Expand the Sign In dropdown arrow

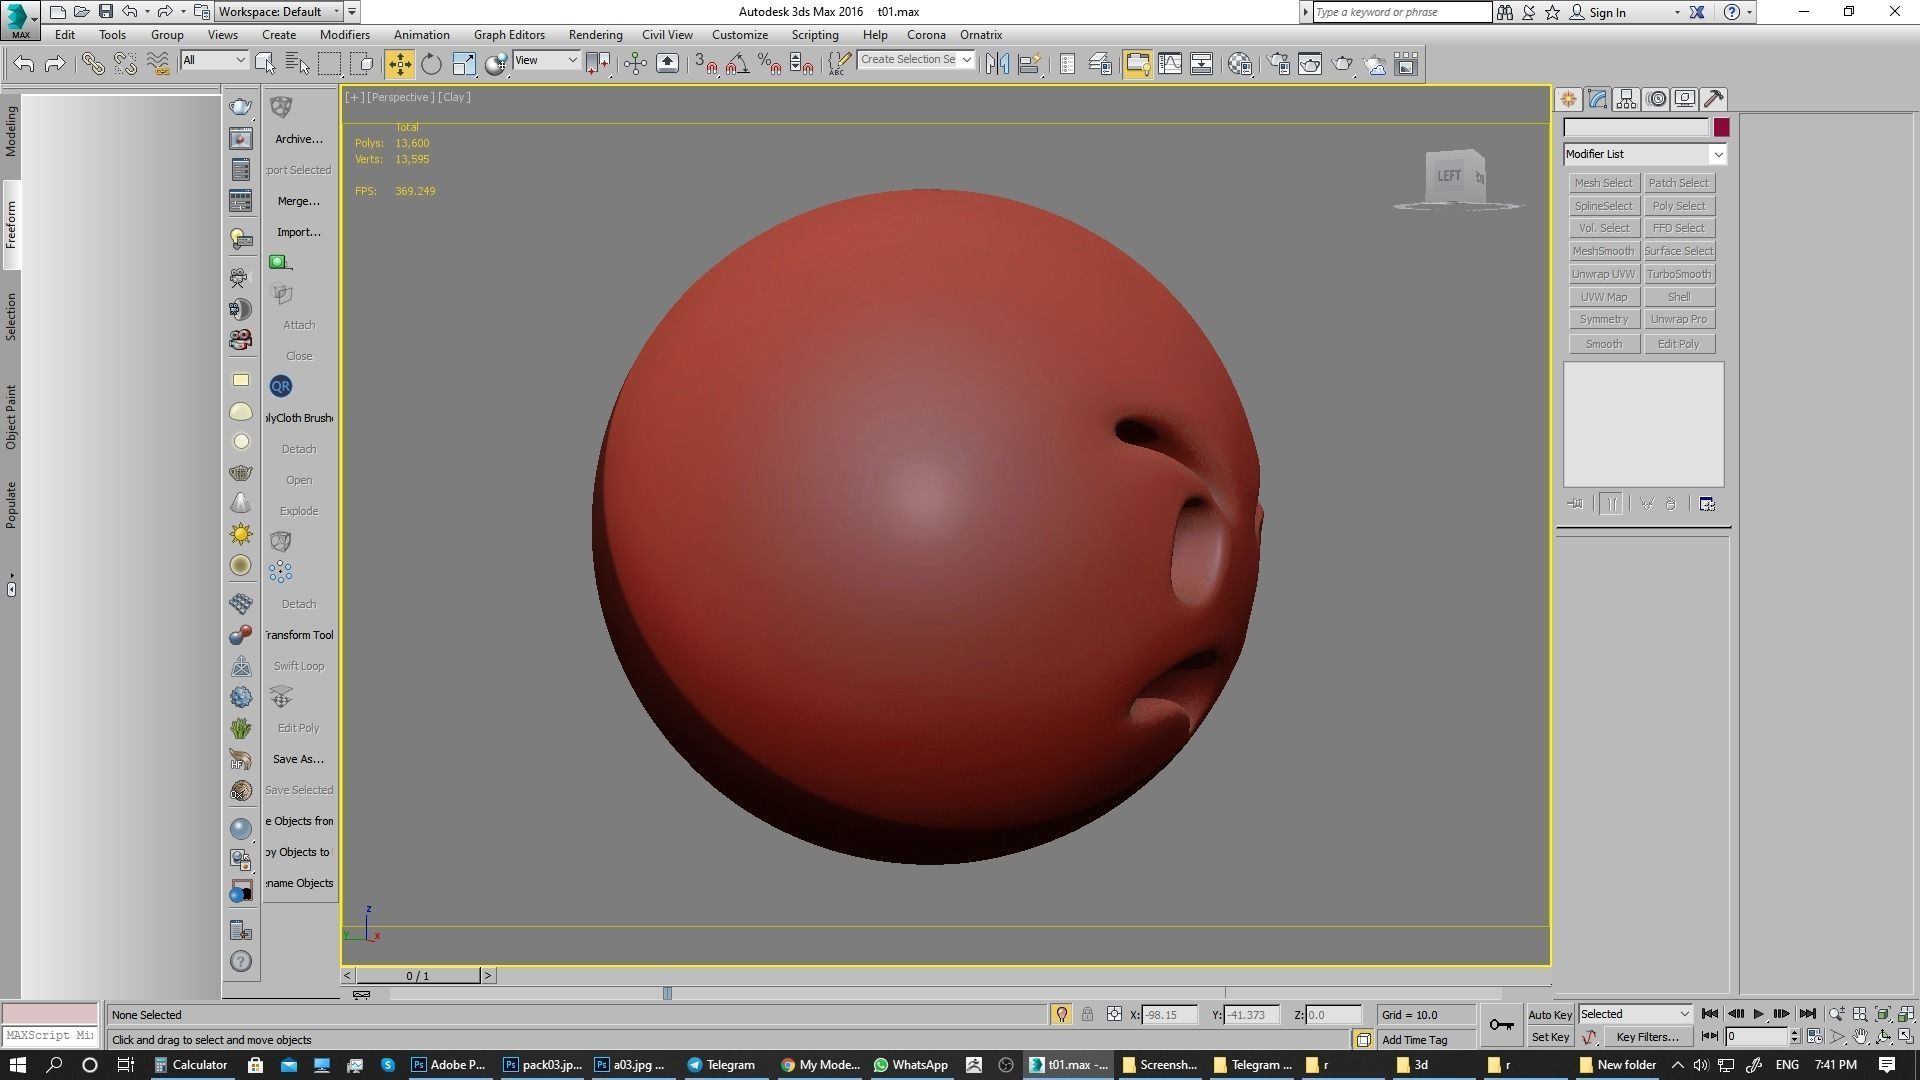pyautogui.click(x=1677, y=12)
